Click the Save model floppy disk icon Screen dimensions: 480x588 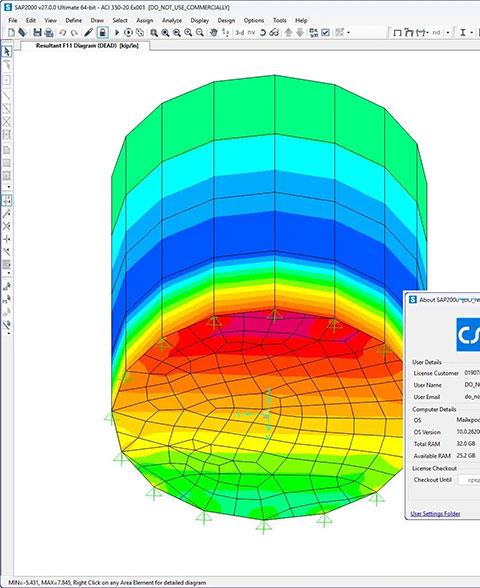37,33
